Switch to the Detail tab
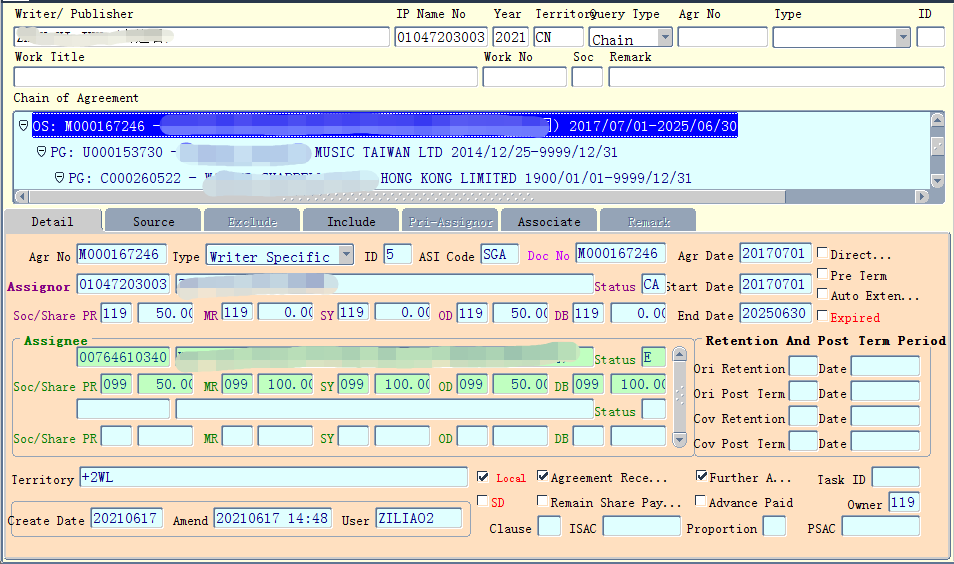The width and height of the screenshot is (954, 564). [53, 221]
